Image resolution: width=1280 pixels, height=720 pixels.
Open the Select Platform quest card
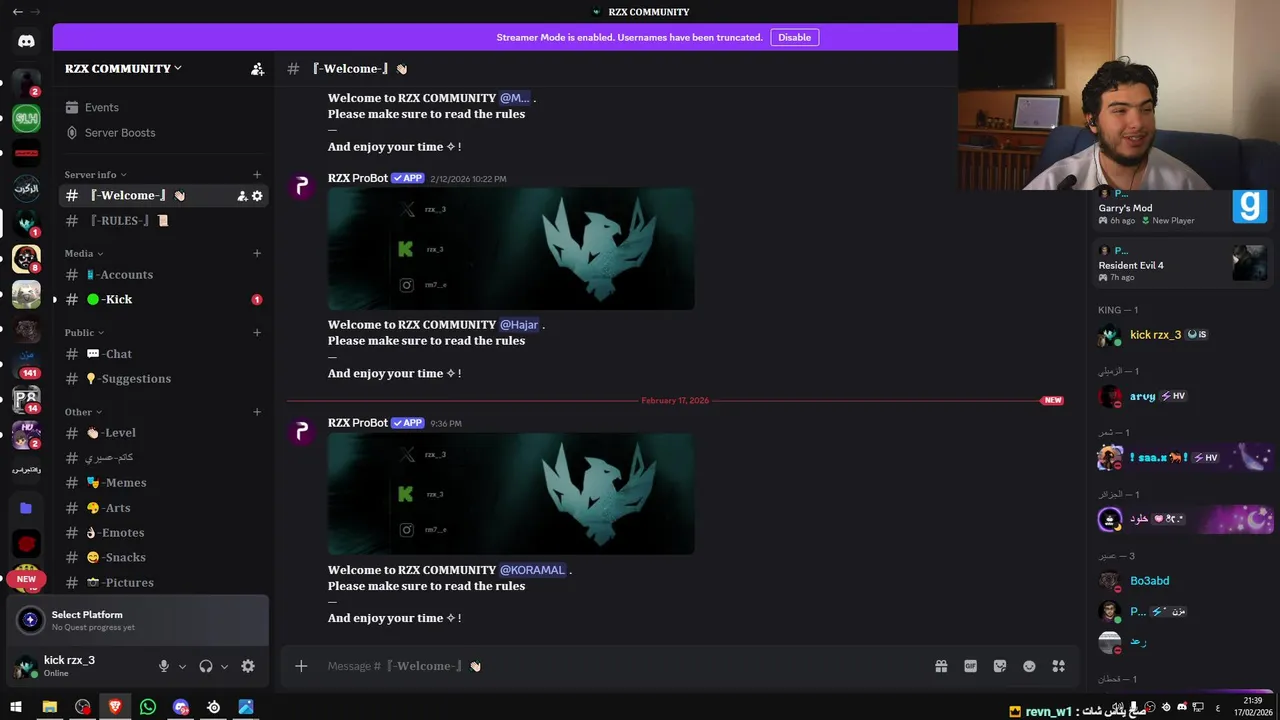pos(138,621)
